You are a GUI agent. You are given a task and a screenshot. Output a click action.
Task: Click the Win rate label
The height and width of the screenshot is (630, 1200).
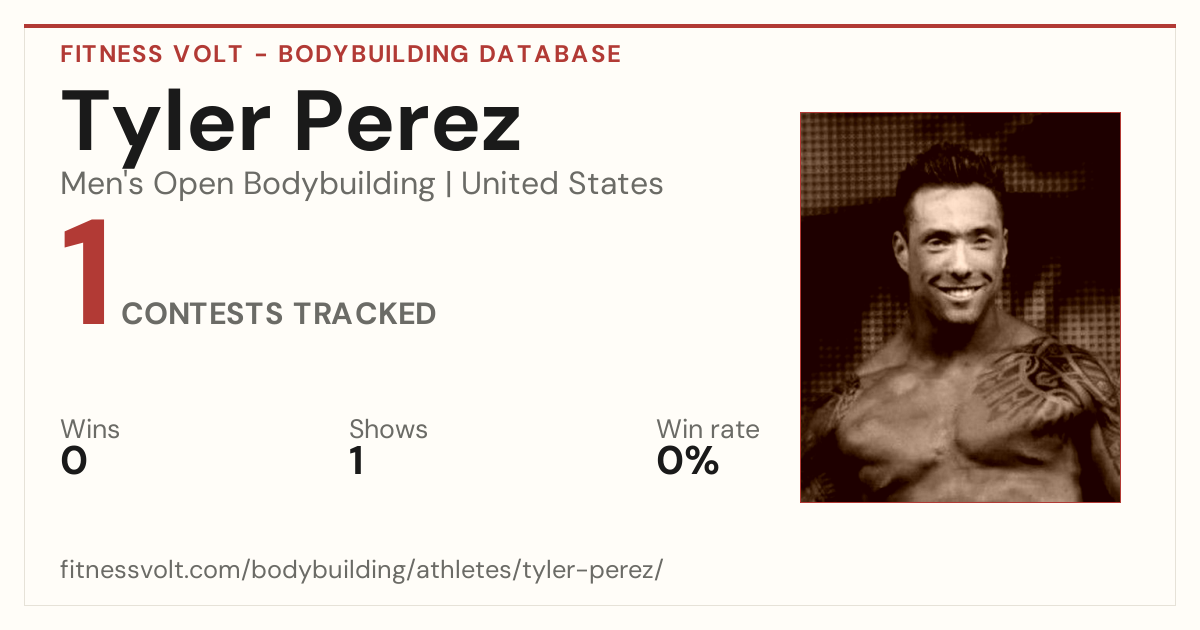click(x=708, y=429)
